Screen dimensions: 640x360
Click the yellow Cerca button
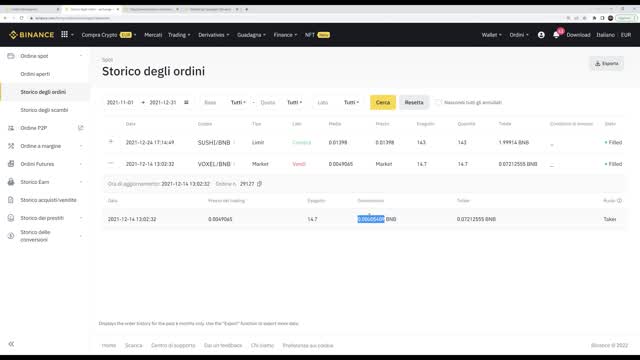tap(383, 102)
